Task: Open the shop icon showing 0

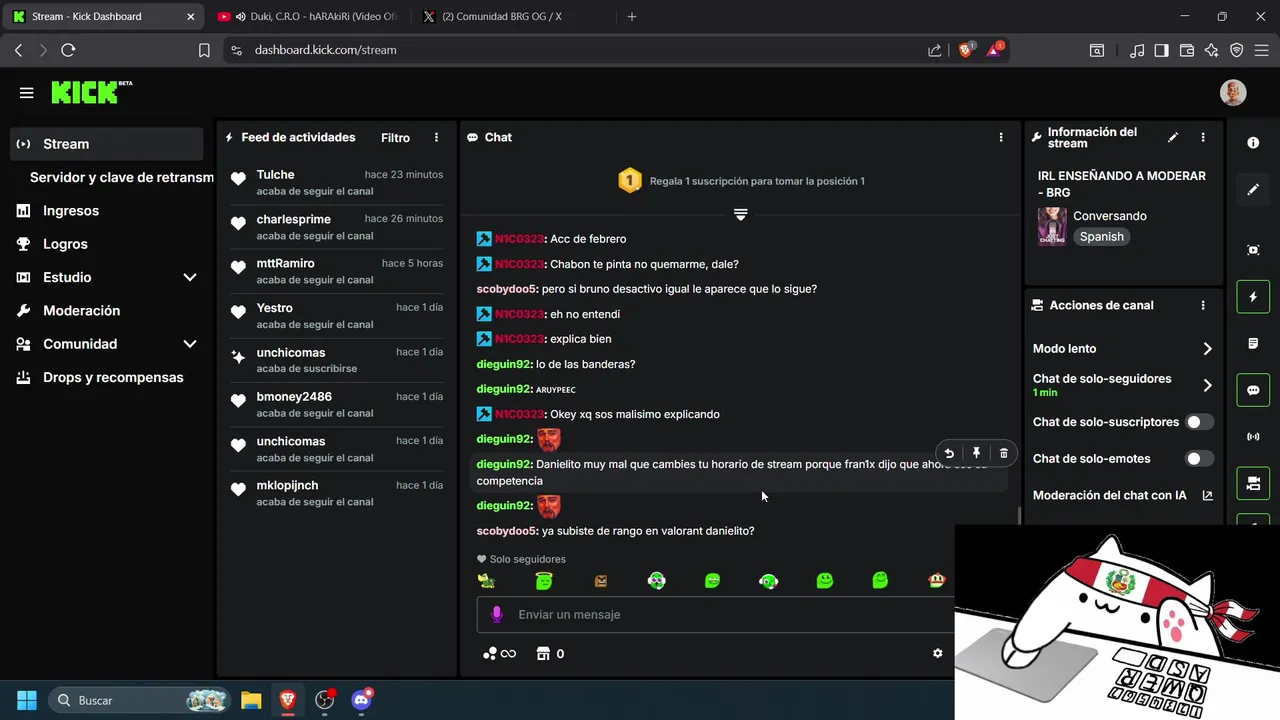Action: 550,654
